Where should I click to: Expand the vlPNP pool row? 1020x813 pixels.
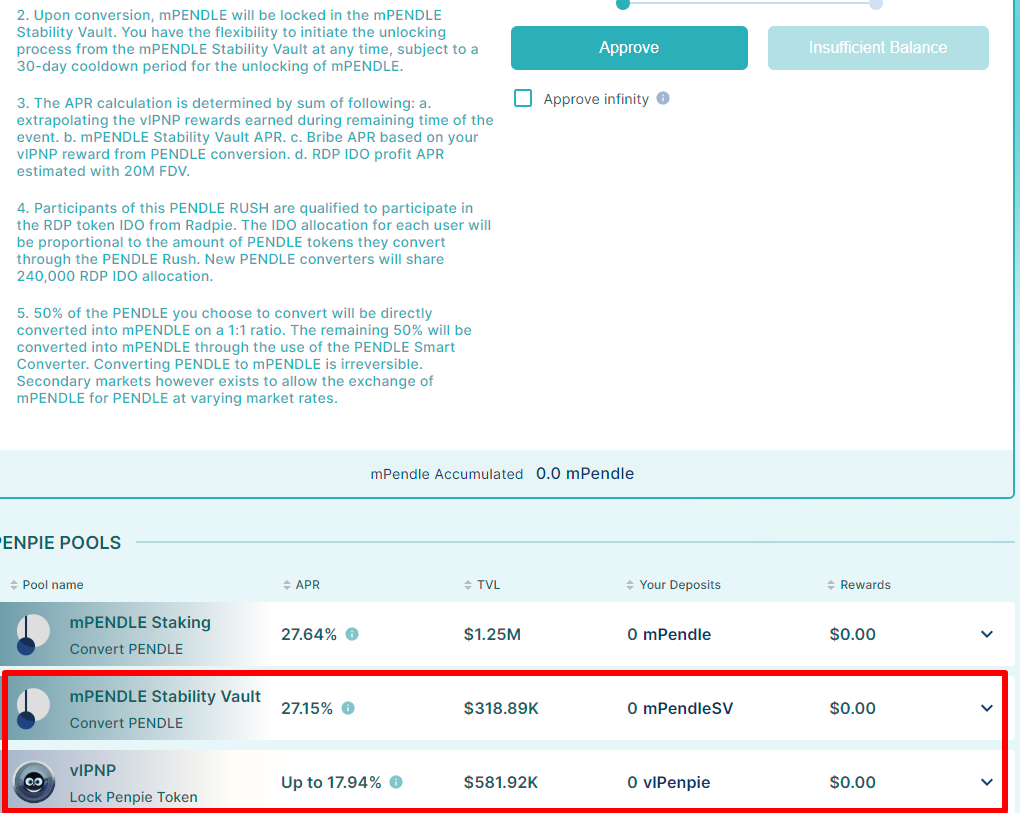point(987,782)
